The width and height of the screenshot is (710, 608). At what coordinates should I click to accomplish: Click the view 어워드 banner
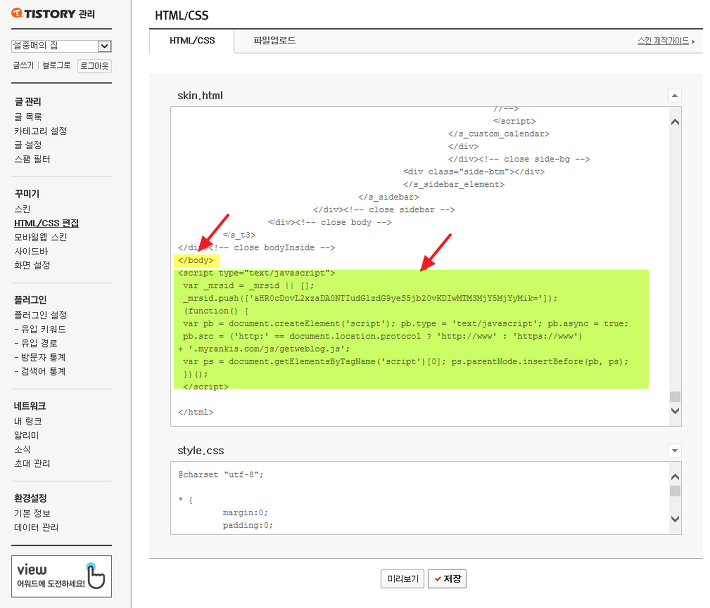click(x=62, y=576)
